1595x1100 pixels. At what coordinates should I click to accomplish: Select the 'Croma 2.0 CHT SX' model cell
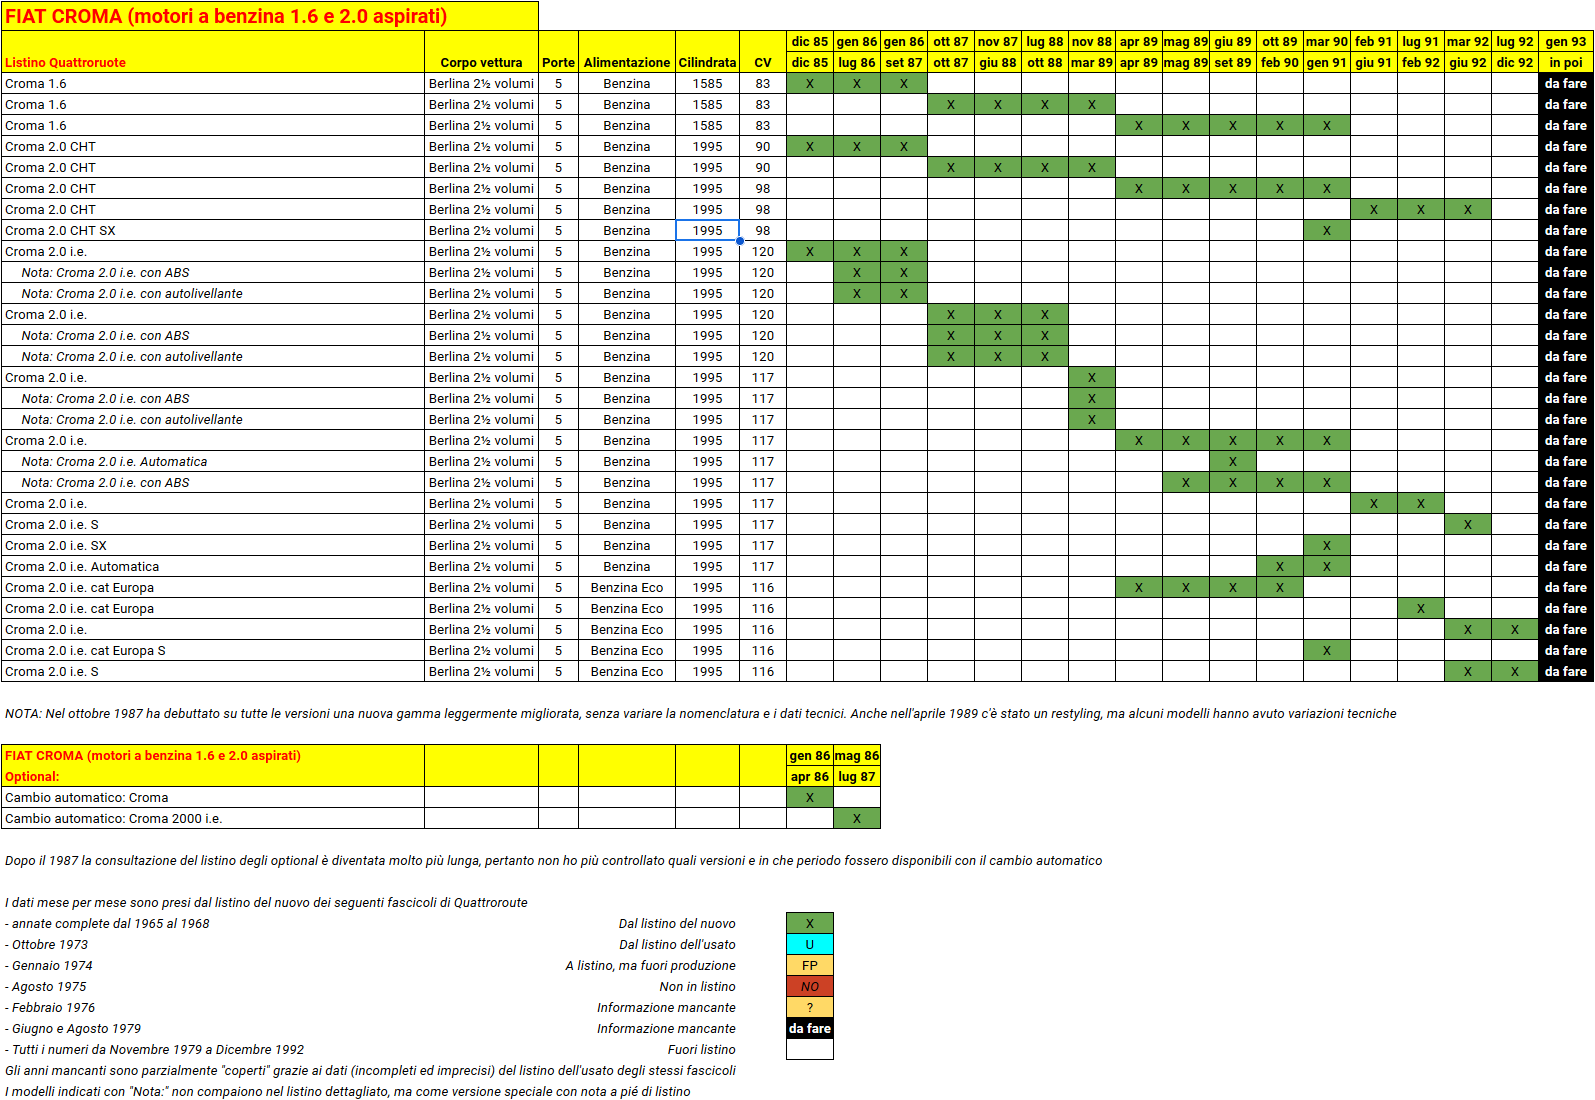coord(213,230)
